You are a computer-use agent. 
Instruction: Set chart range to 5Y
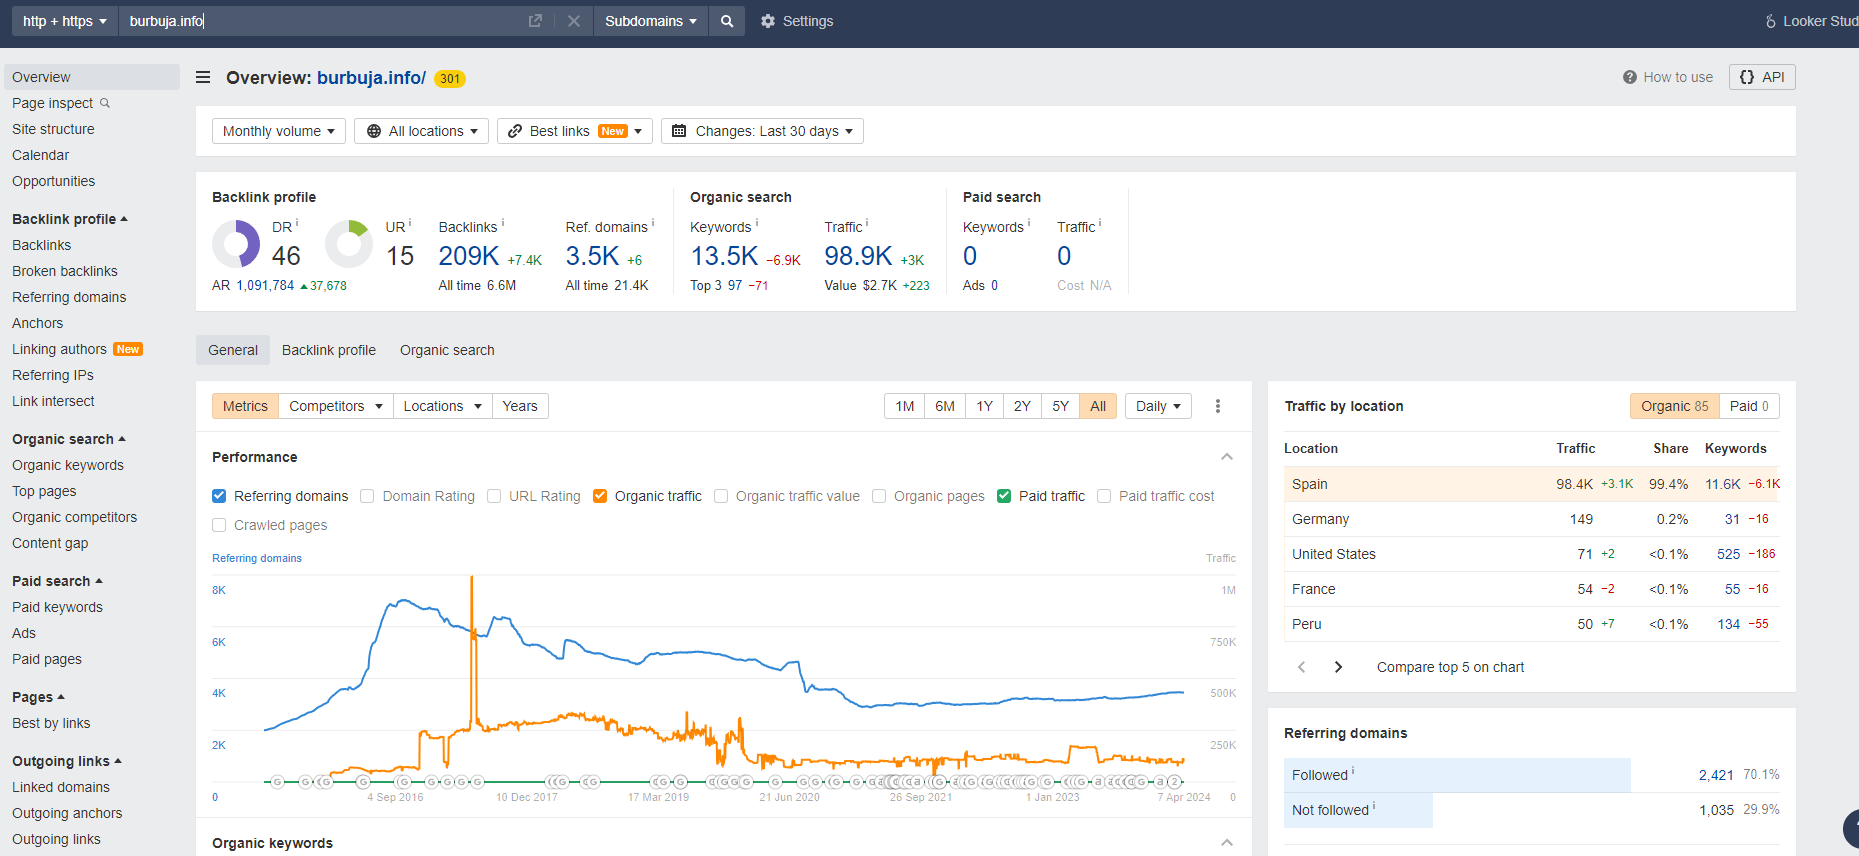pos(1061,406)
